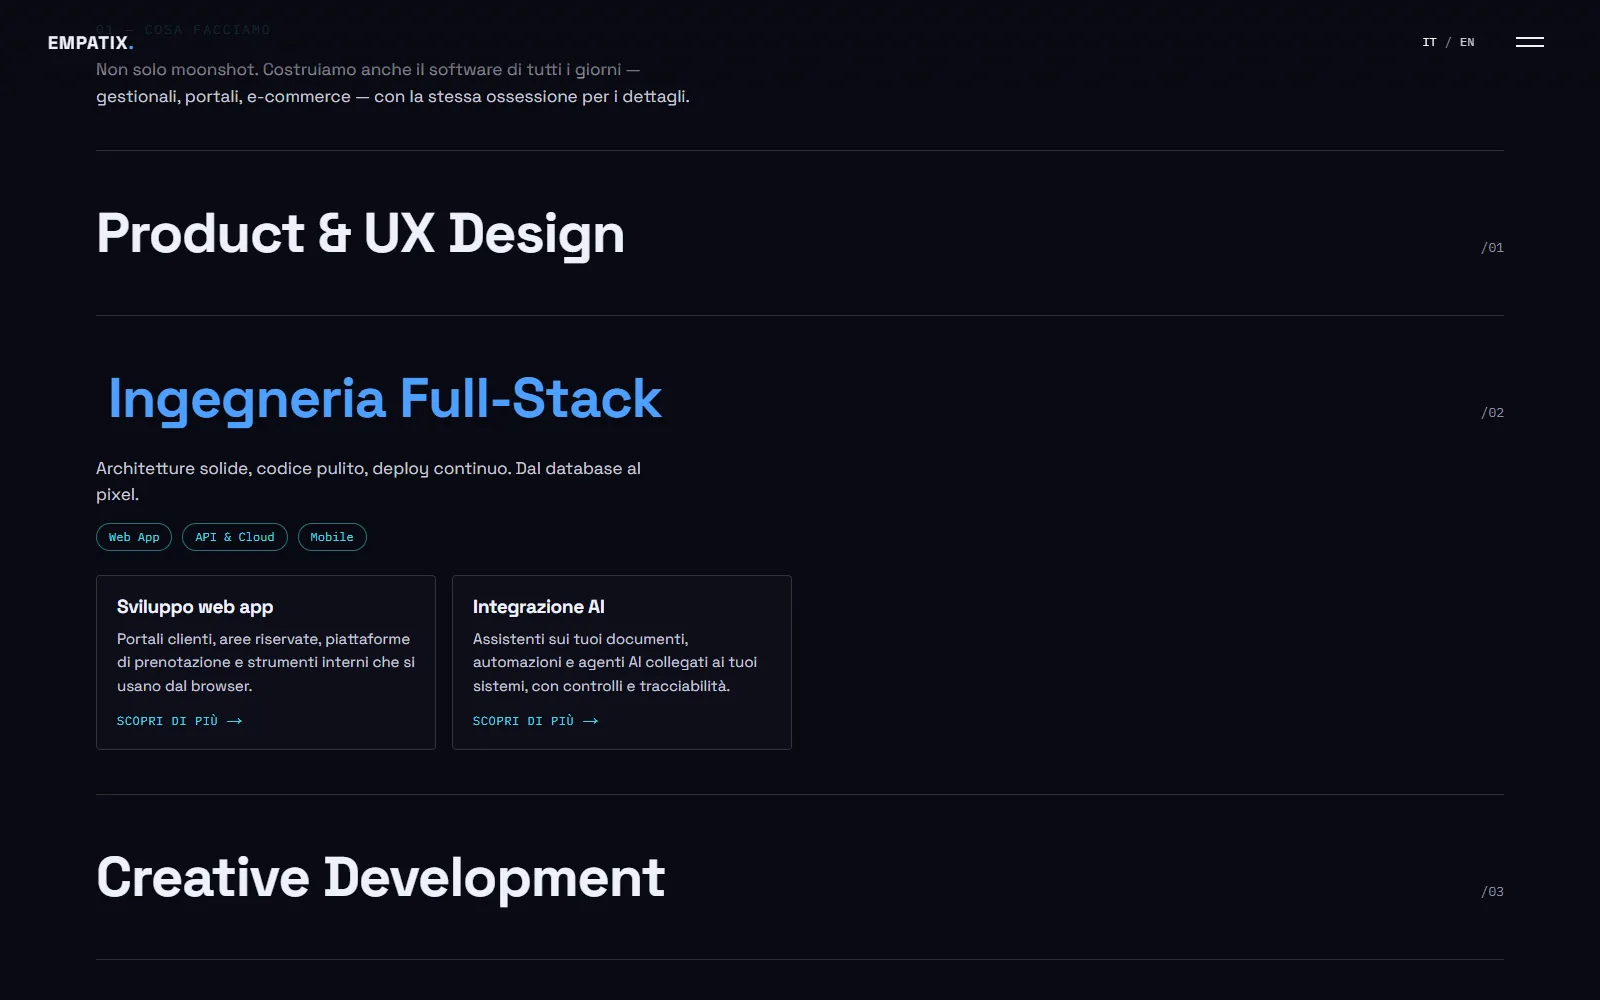Select the API & Cloud tag
This screenshot has width=1600, height=1000.
pos(235,537)
